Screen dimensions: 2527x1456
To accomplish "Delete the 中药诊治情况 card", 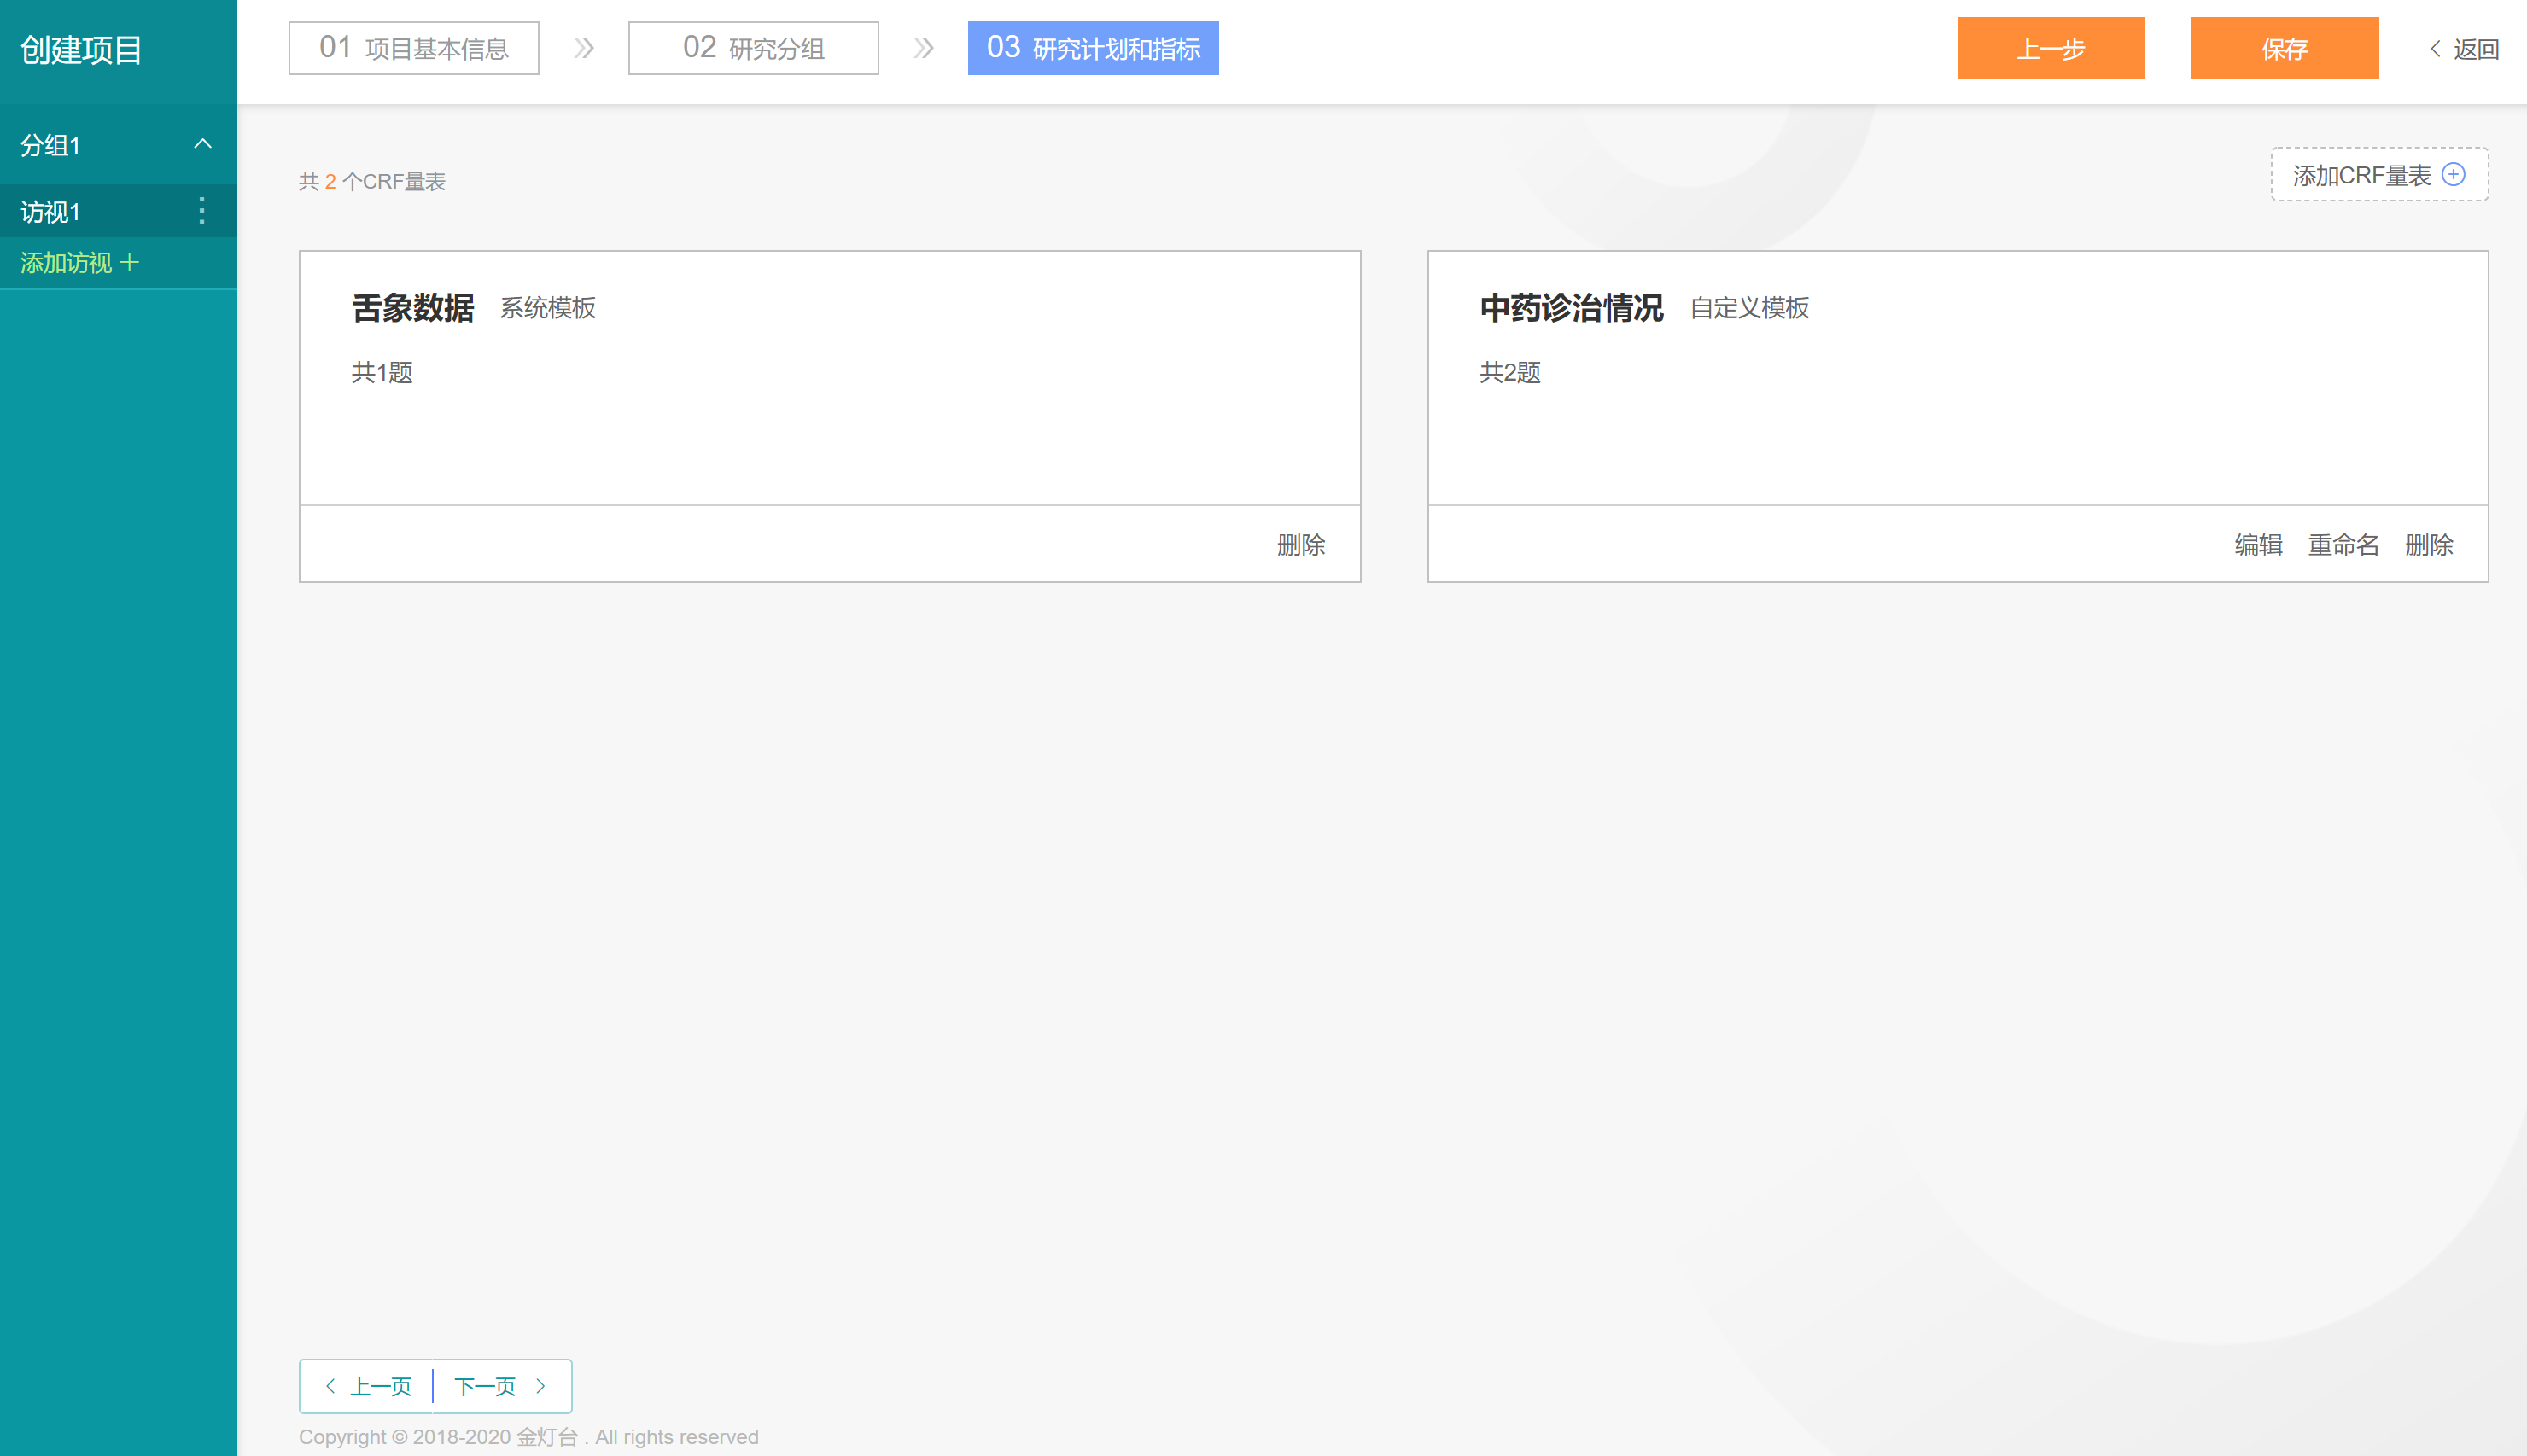I will [x=2428, y=545].
